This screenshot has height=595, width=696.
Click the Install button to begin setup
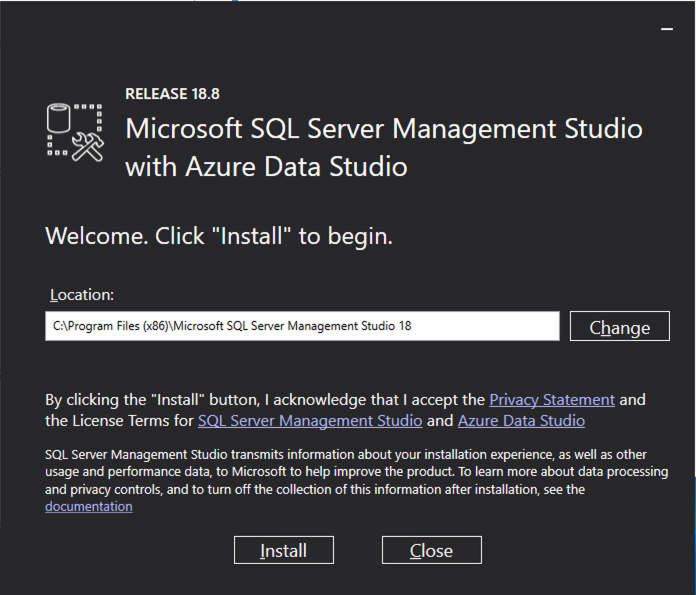pyautogui.click(x=284, y=550)
